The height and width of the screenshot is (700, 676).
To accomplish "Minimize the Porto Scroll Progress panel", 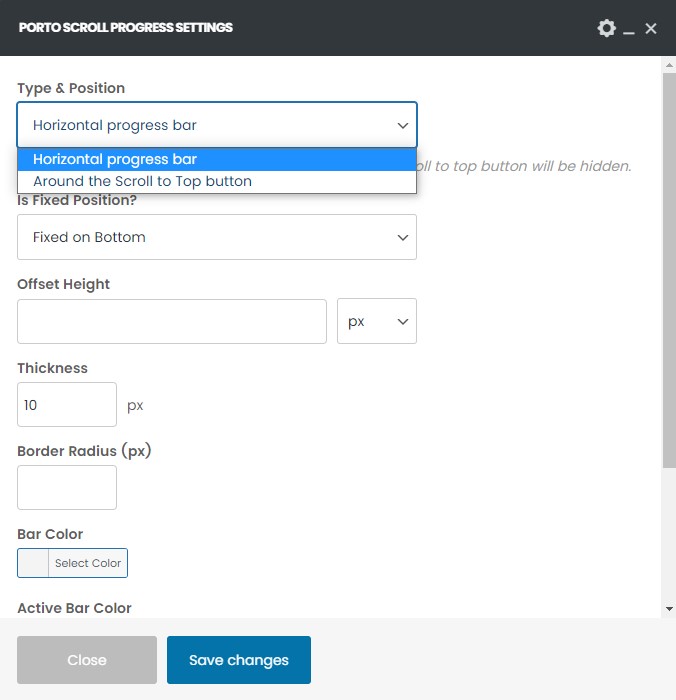I will tap(629, 29).
